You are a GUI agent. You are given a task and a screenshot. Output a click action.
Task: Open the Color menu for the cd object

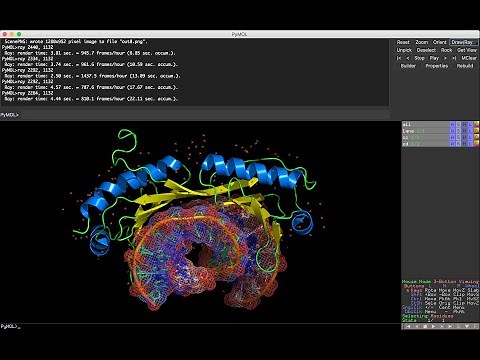476,144
